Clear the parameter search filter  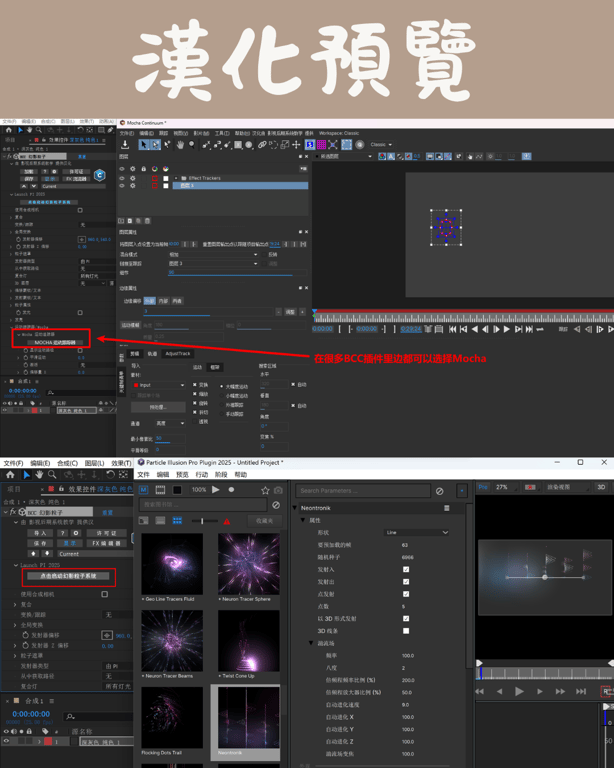point(440,490)
